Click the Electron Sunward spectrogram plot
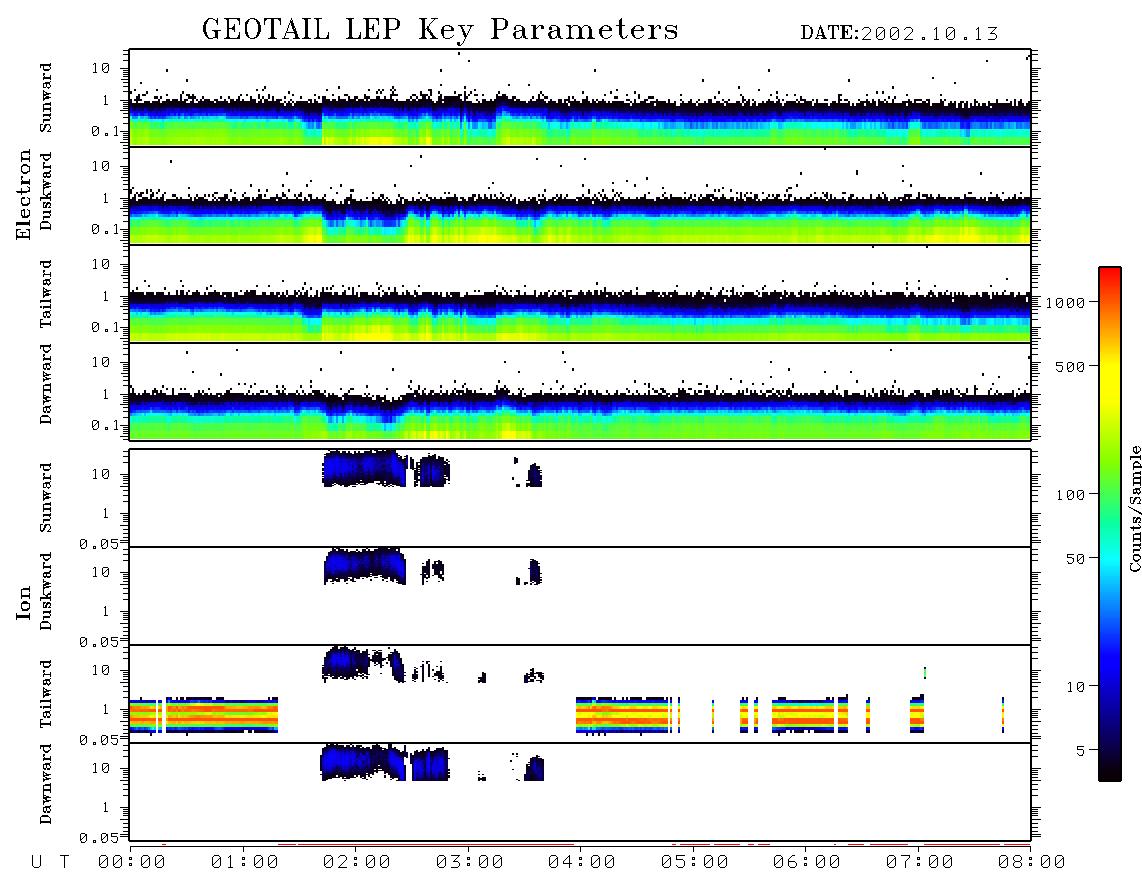The width and height of the screenshot is (1142, 880). (x=580, y=97)
